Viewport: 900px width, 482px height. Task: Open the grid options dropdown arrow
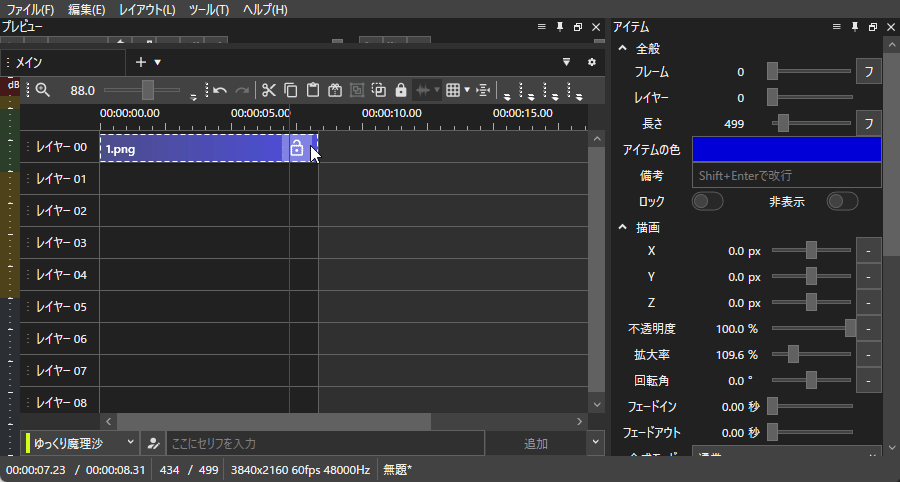(467, 90)
